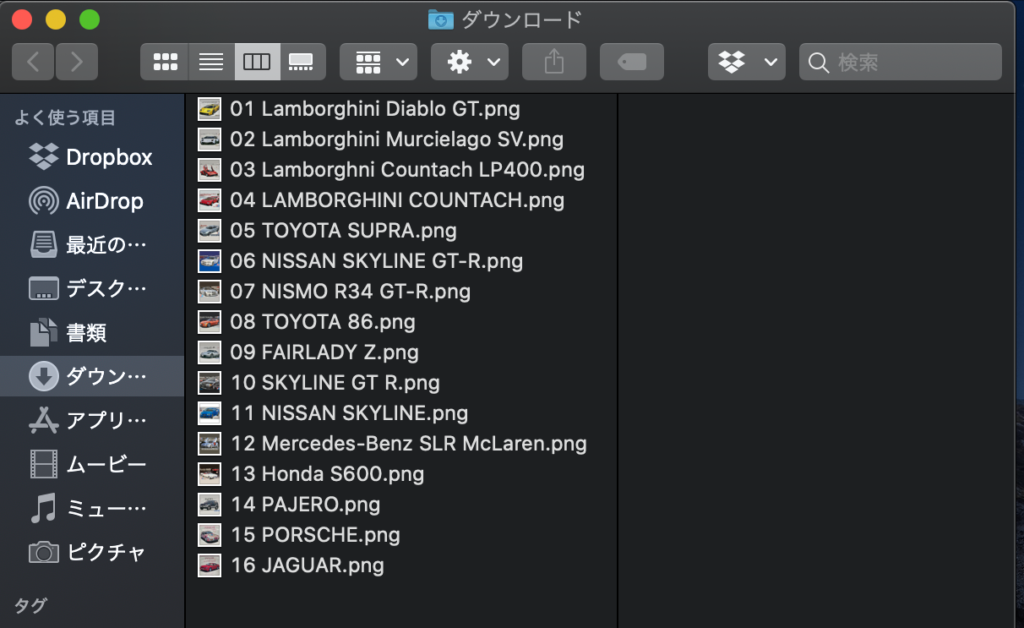
Task: Expand the Dropbox toolbar dropdown
Action: click(745, 62)
